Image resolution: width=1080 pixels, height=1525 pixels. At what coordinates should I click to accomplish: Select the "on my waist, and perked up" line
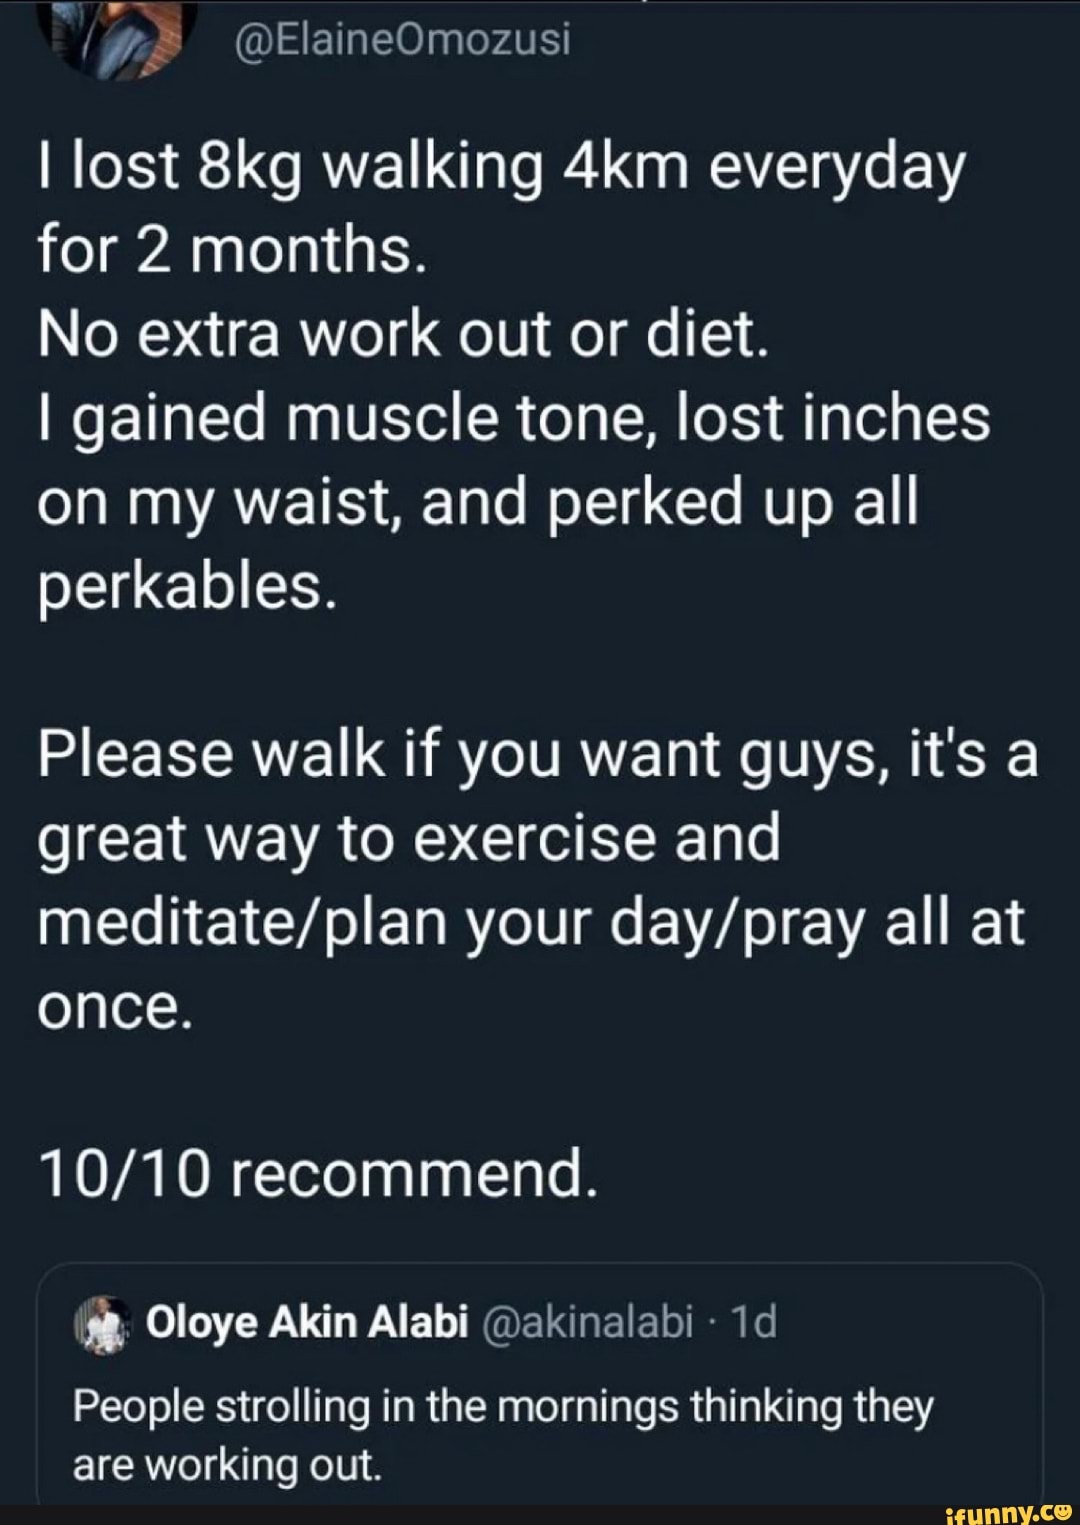pyautogui.click(x=478, y=502)
